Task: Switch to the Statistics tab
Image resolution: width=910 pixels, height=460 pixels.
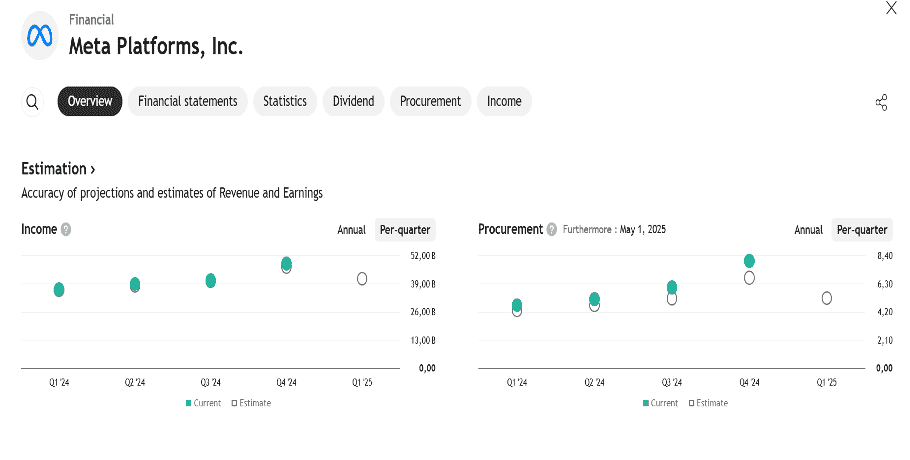Action: pos(285,101)
